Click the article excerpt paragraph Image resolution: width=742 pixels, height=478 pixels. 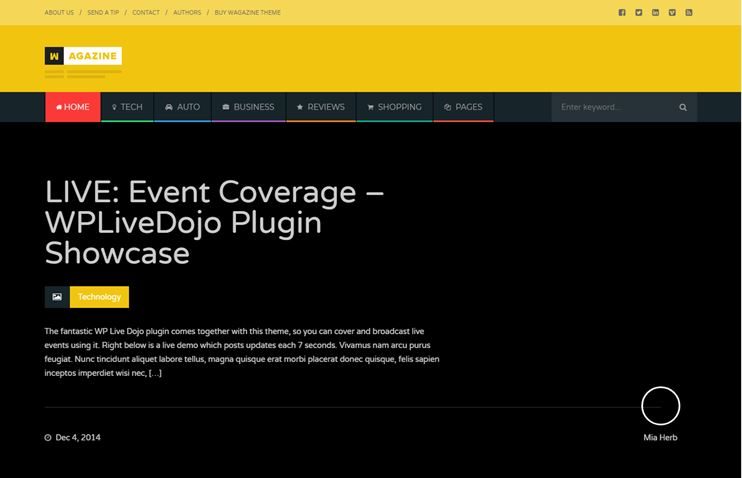pyautogui.click(x=242, y=352)
